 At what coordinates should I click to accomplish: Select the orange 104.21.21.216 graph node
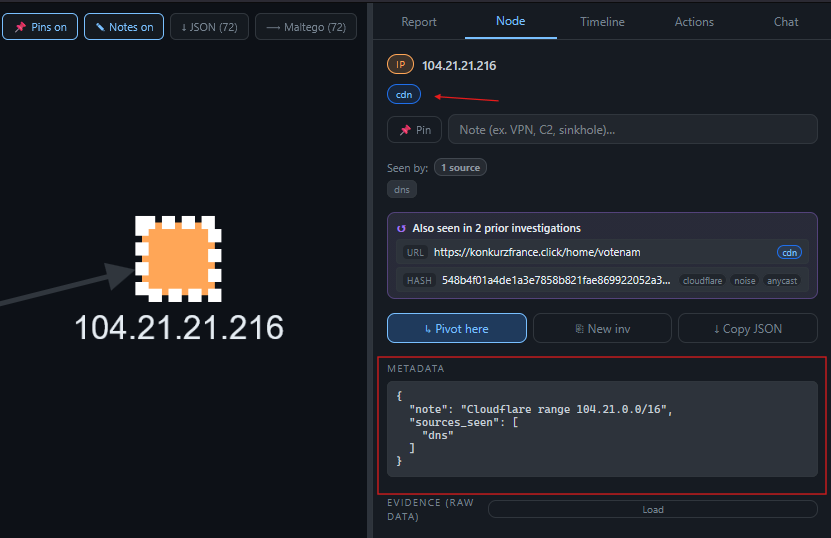point(178,259)
